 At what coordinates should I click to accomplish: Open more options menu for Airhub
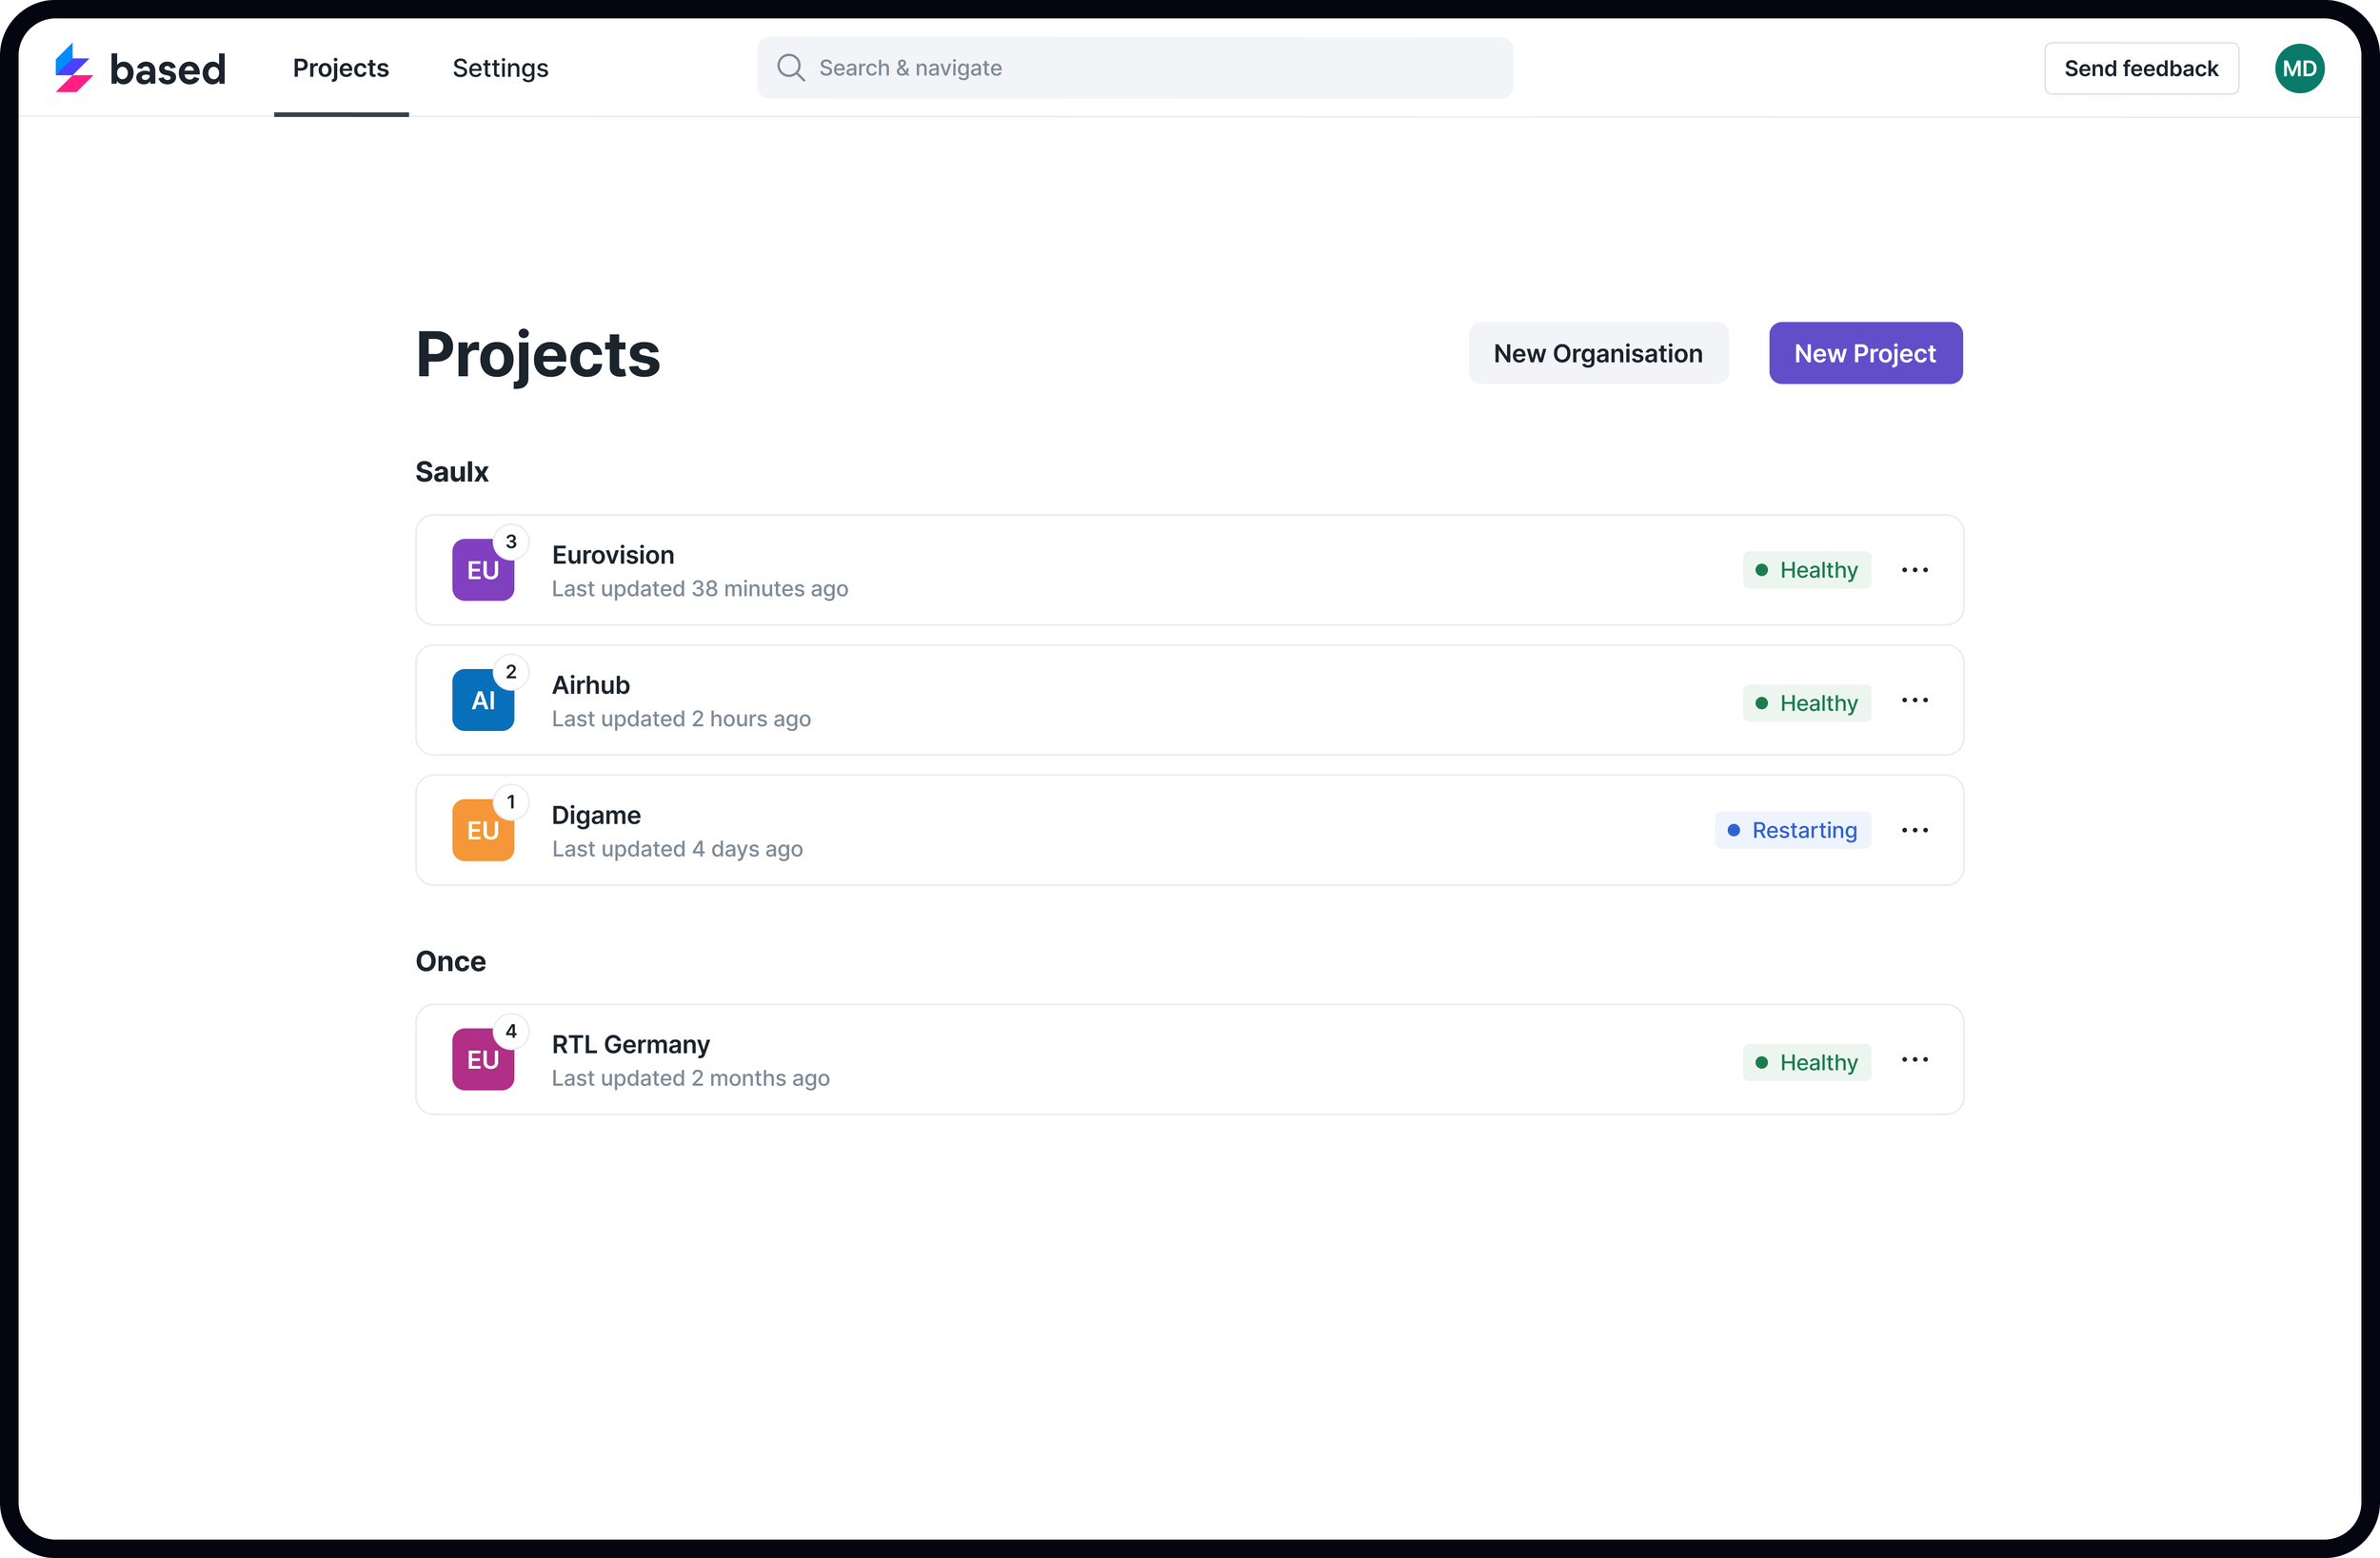point(1914,700)
